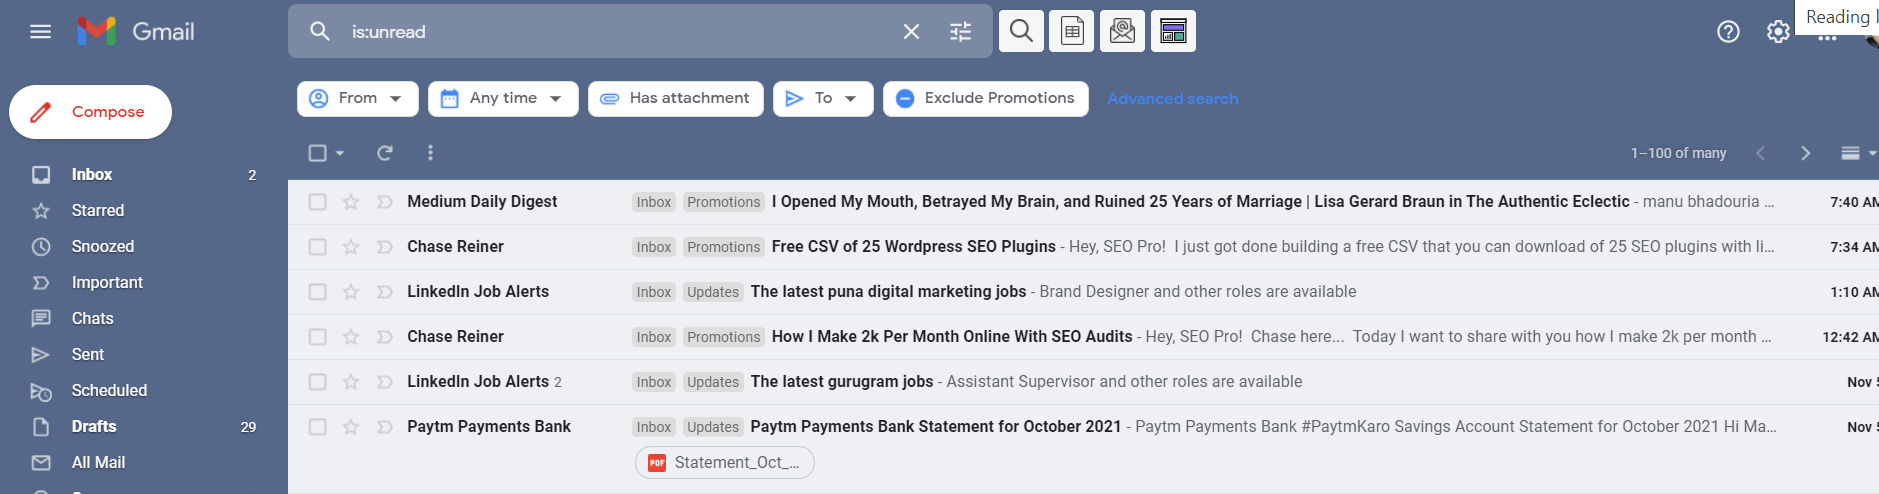Select the Medium Daily Digest checkbox

pyautogui.click(x=318, y=202)
